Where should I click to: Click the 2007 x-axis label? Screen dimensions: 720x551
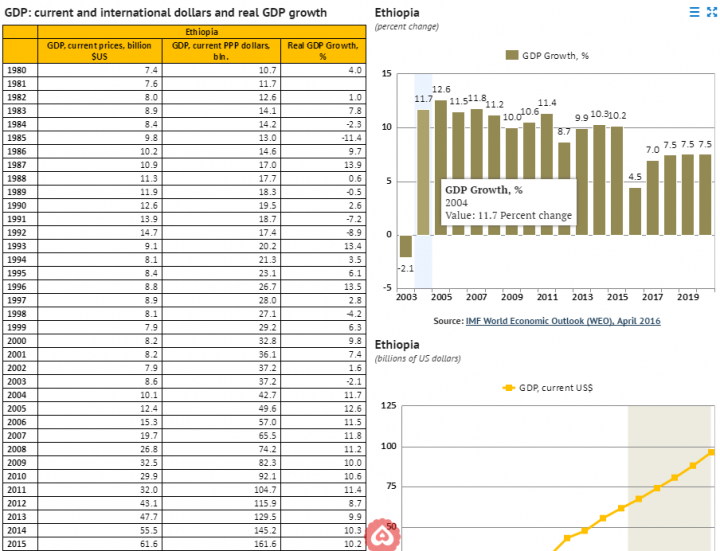point(477,297)
